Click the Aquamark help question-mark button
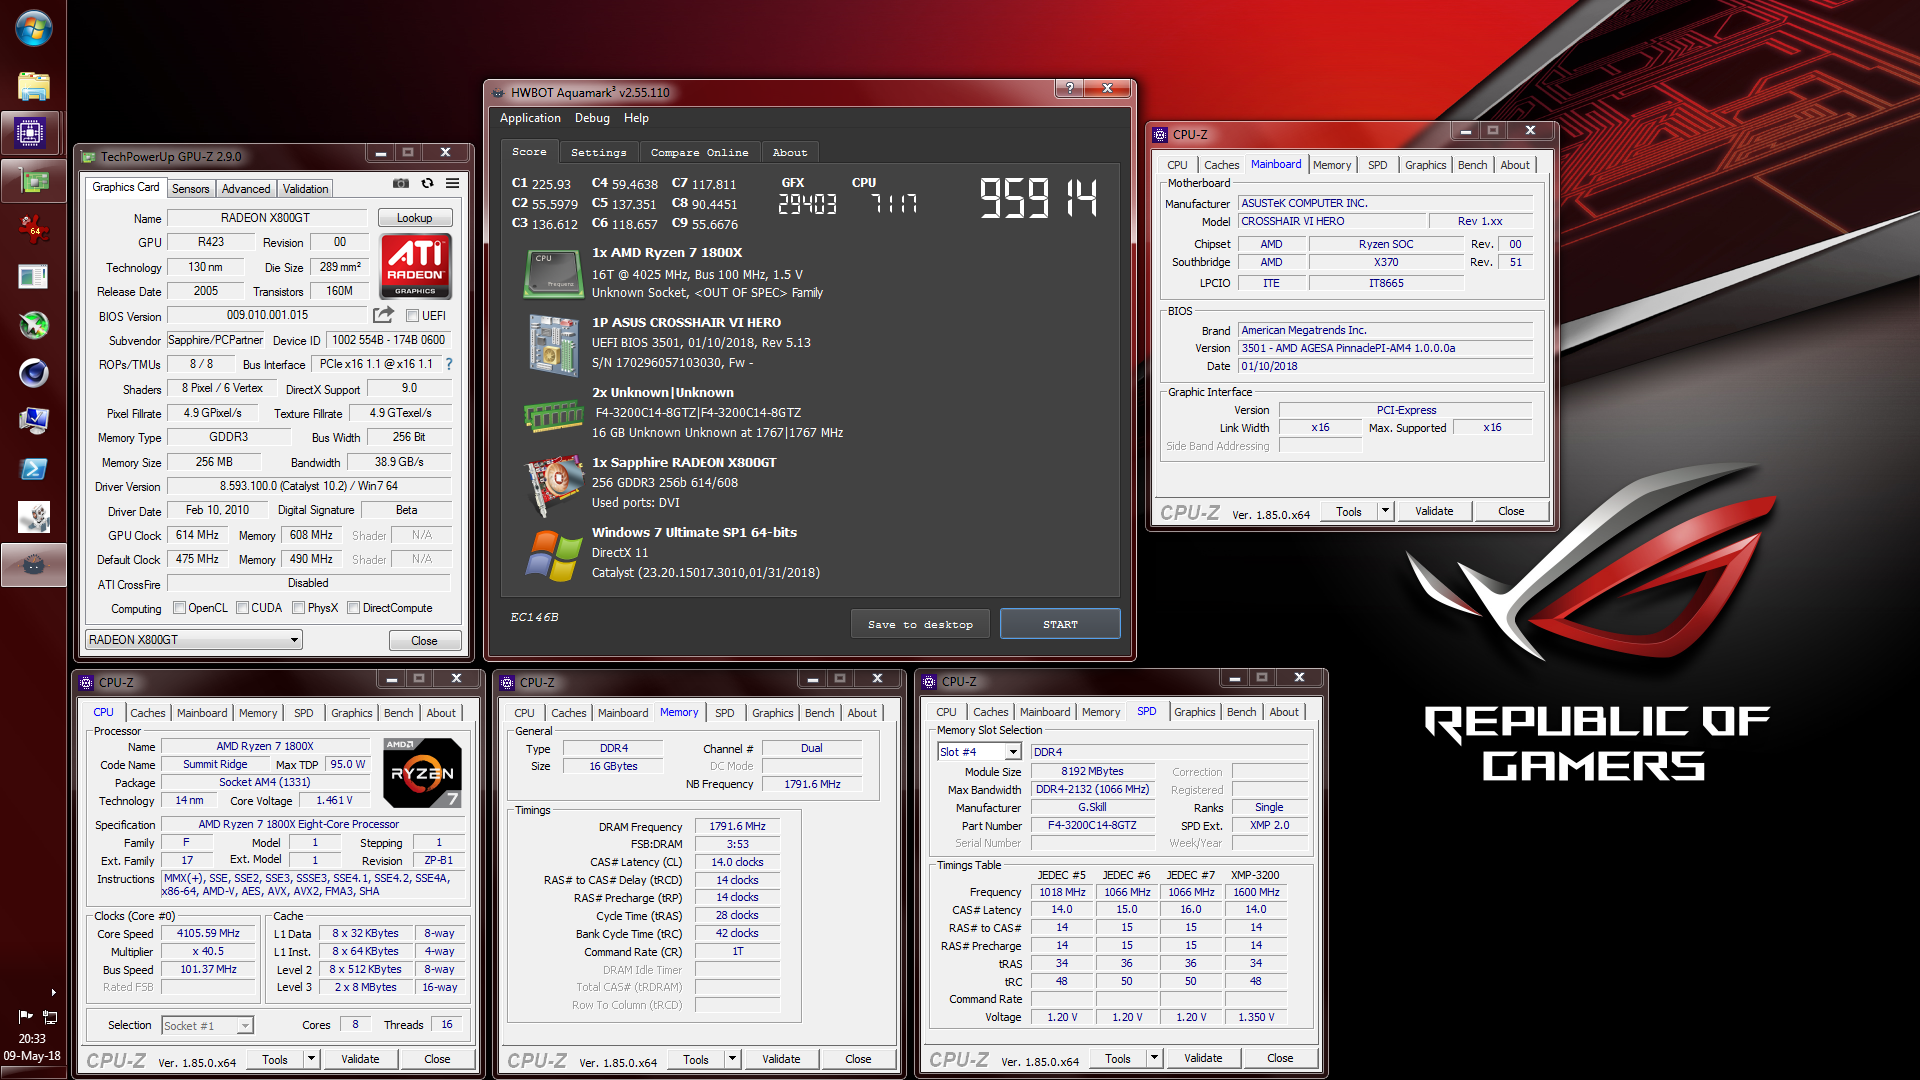Image resolution: width=1920 pixels, height=1080 pixels. (1070, 89)
